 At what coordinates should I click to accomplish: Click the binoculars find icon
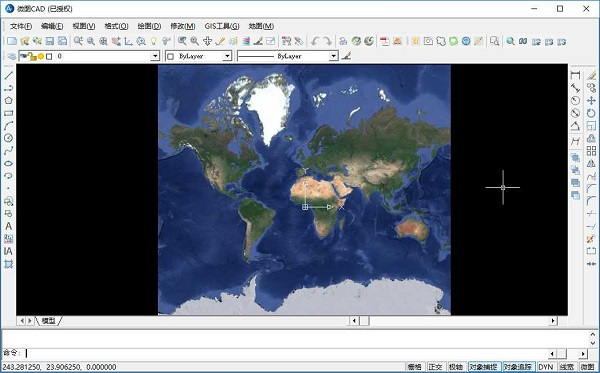(523, 41)
